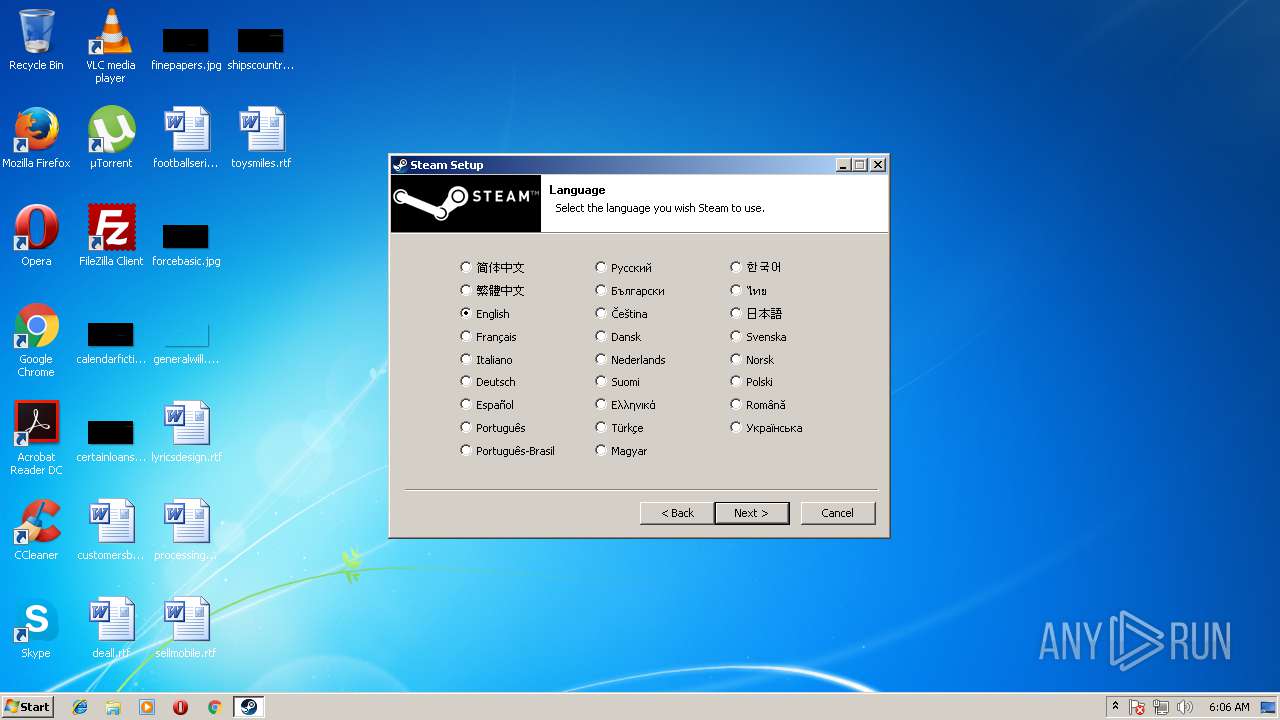Click the Steam taskbar button
The width and height of the screenshot is (1280, 720).
tap(248, 707)
